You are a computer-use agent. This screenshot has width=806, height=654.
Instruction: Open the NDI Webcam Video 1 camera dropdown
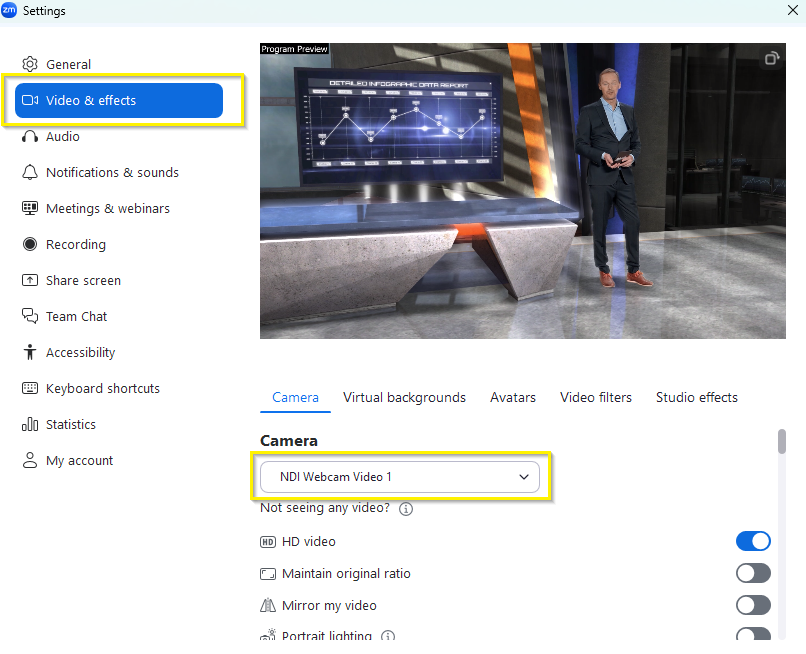point(399,477)
